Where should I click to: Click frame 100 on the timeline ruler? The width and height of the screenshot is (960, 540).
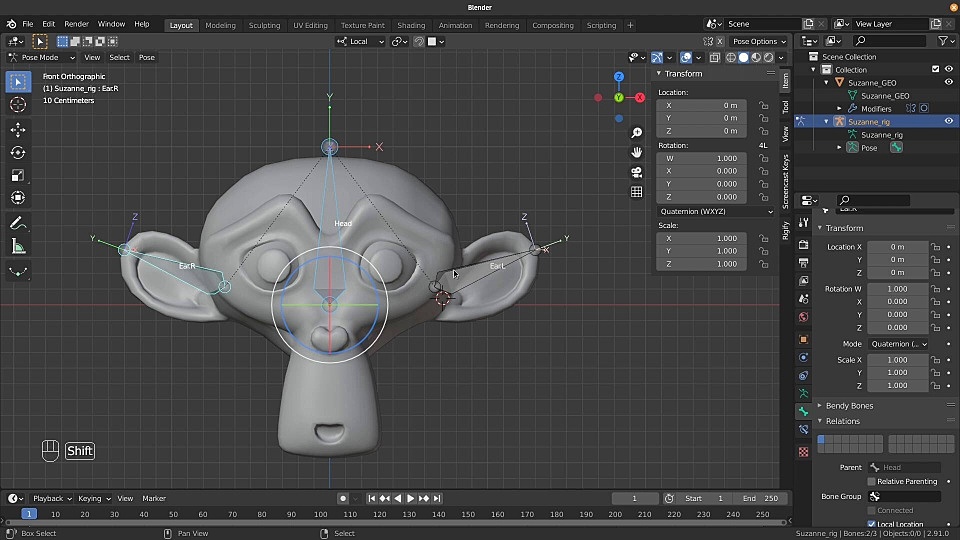(x=320, y=514)
